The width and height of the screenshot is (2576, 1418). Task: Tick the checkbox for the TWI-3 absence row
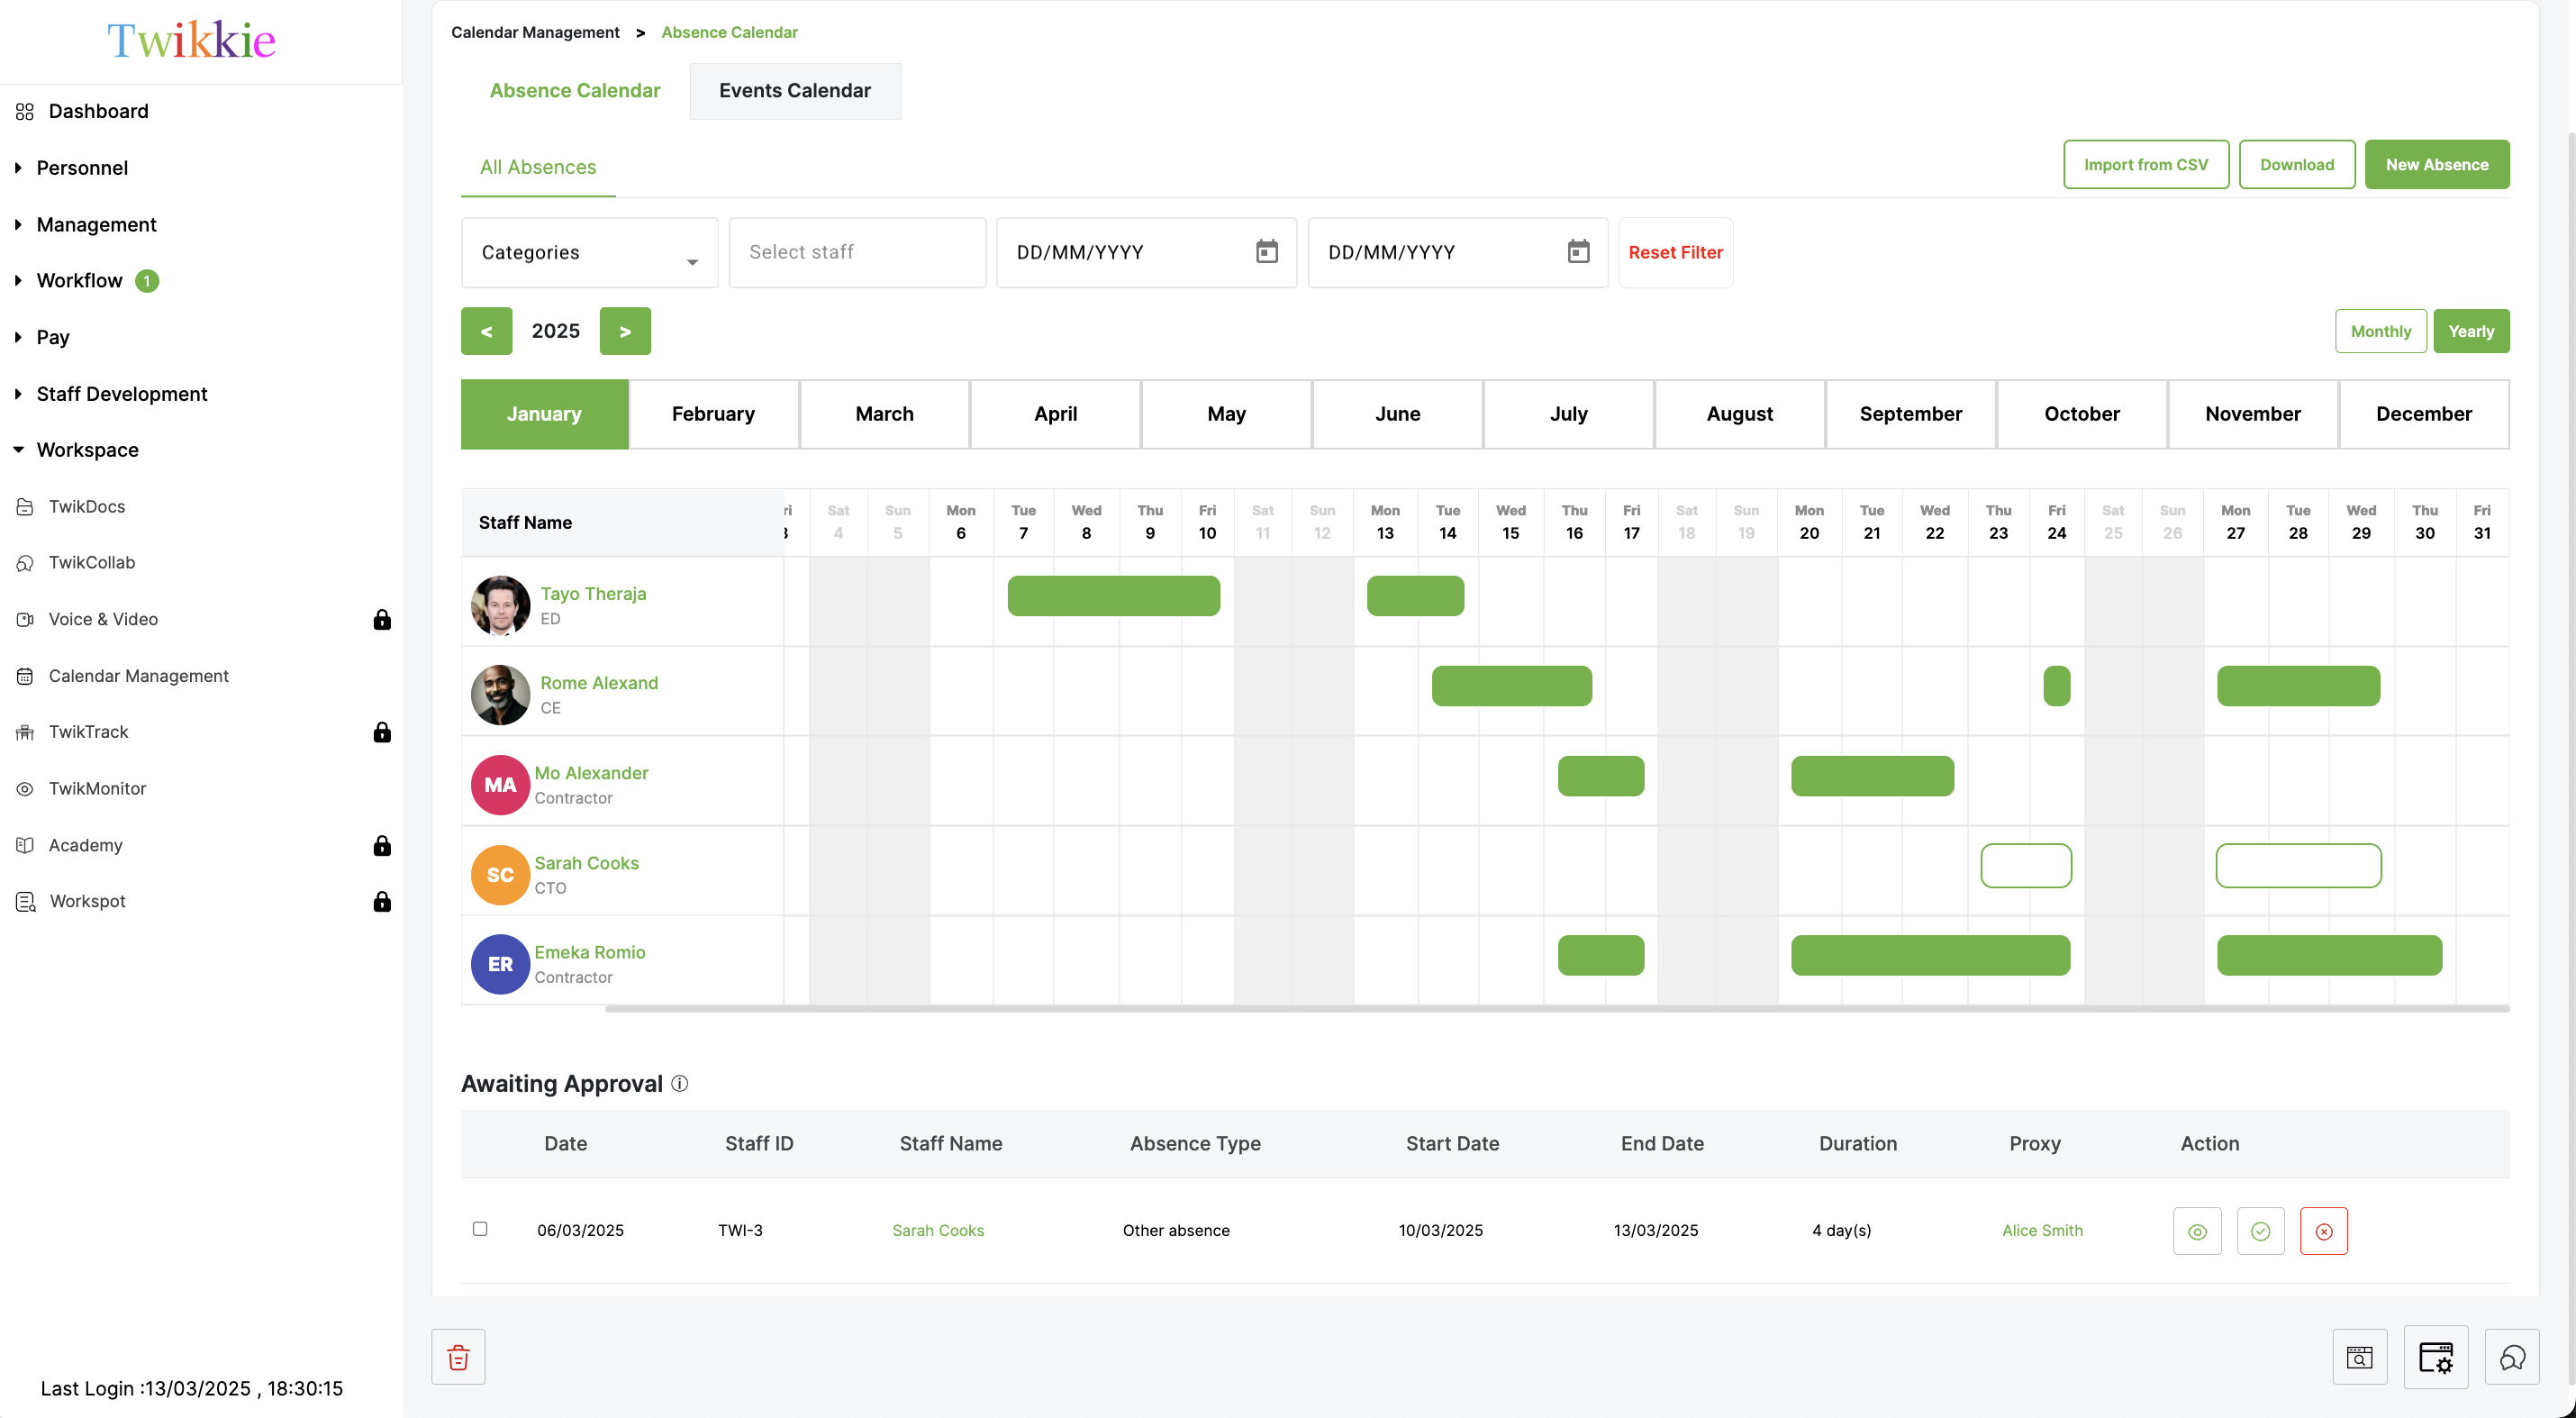tap(481, 1229)
